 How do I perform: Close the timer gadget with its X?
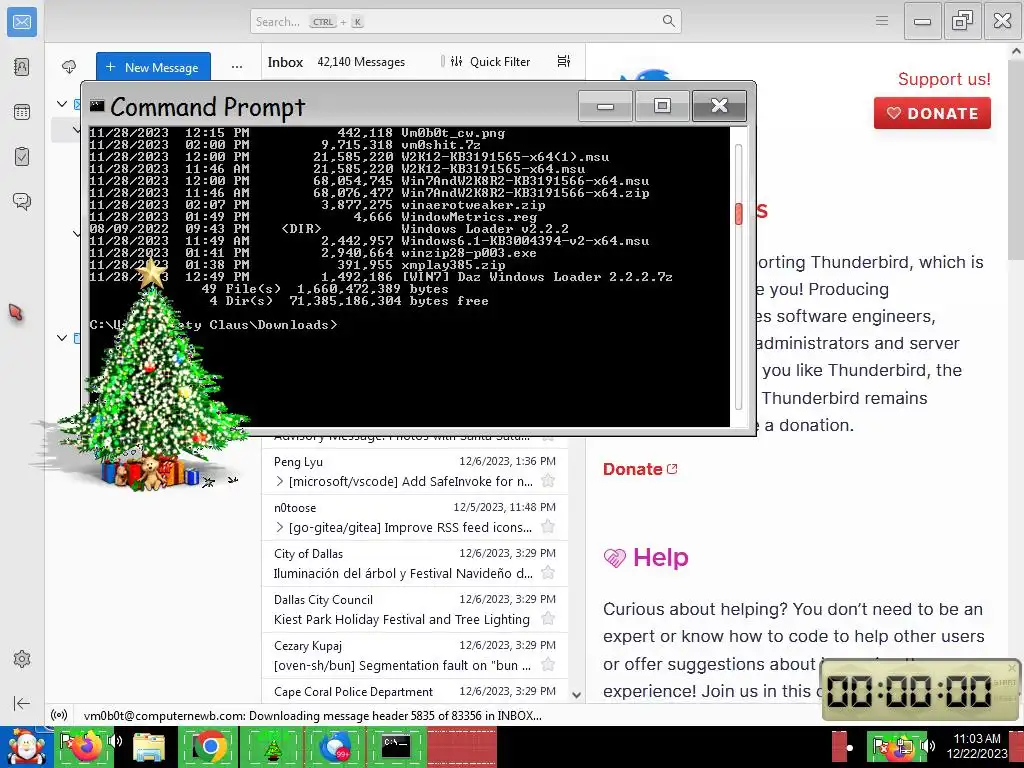pyautogui.click(x=1012, y=668)
